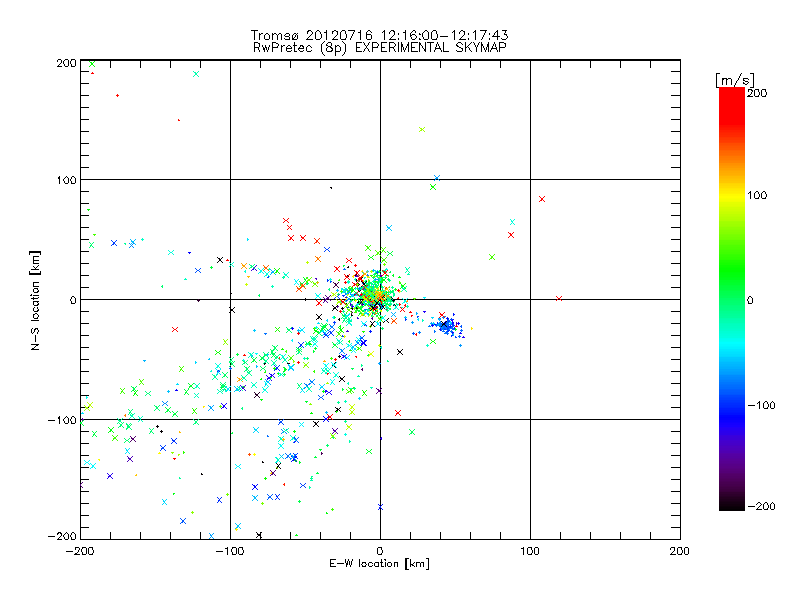Click the X-axis tick label "0"

tap(380, 551)
